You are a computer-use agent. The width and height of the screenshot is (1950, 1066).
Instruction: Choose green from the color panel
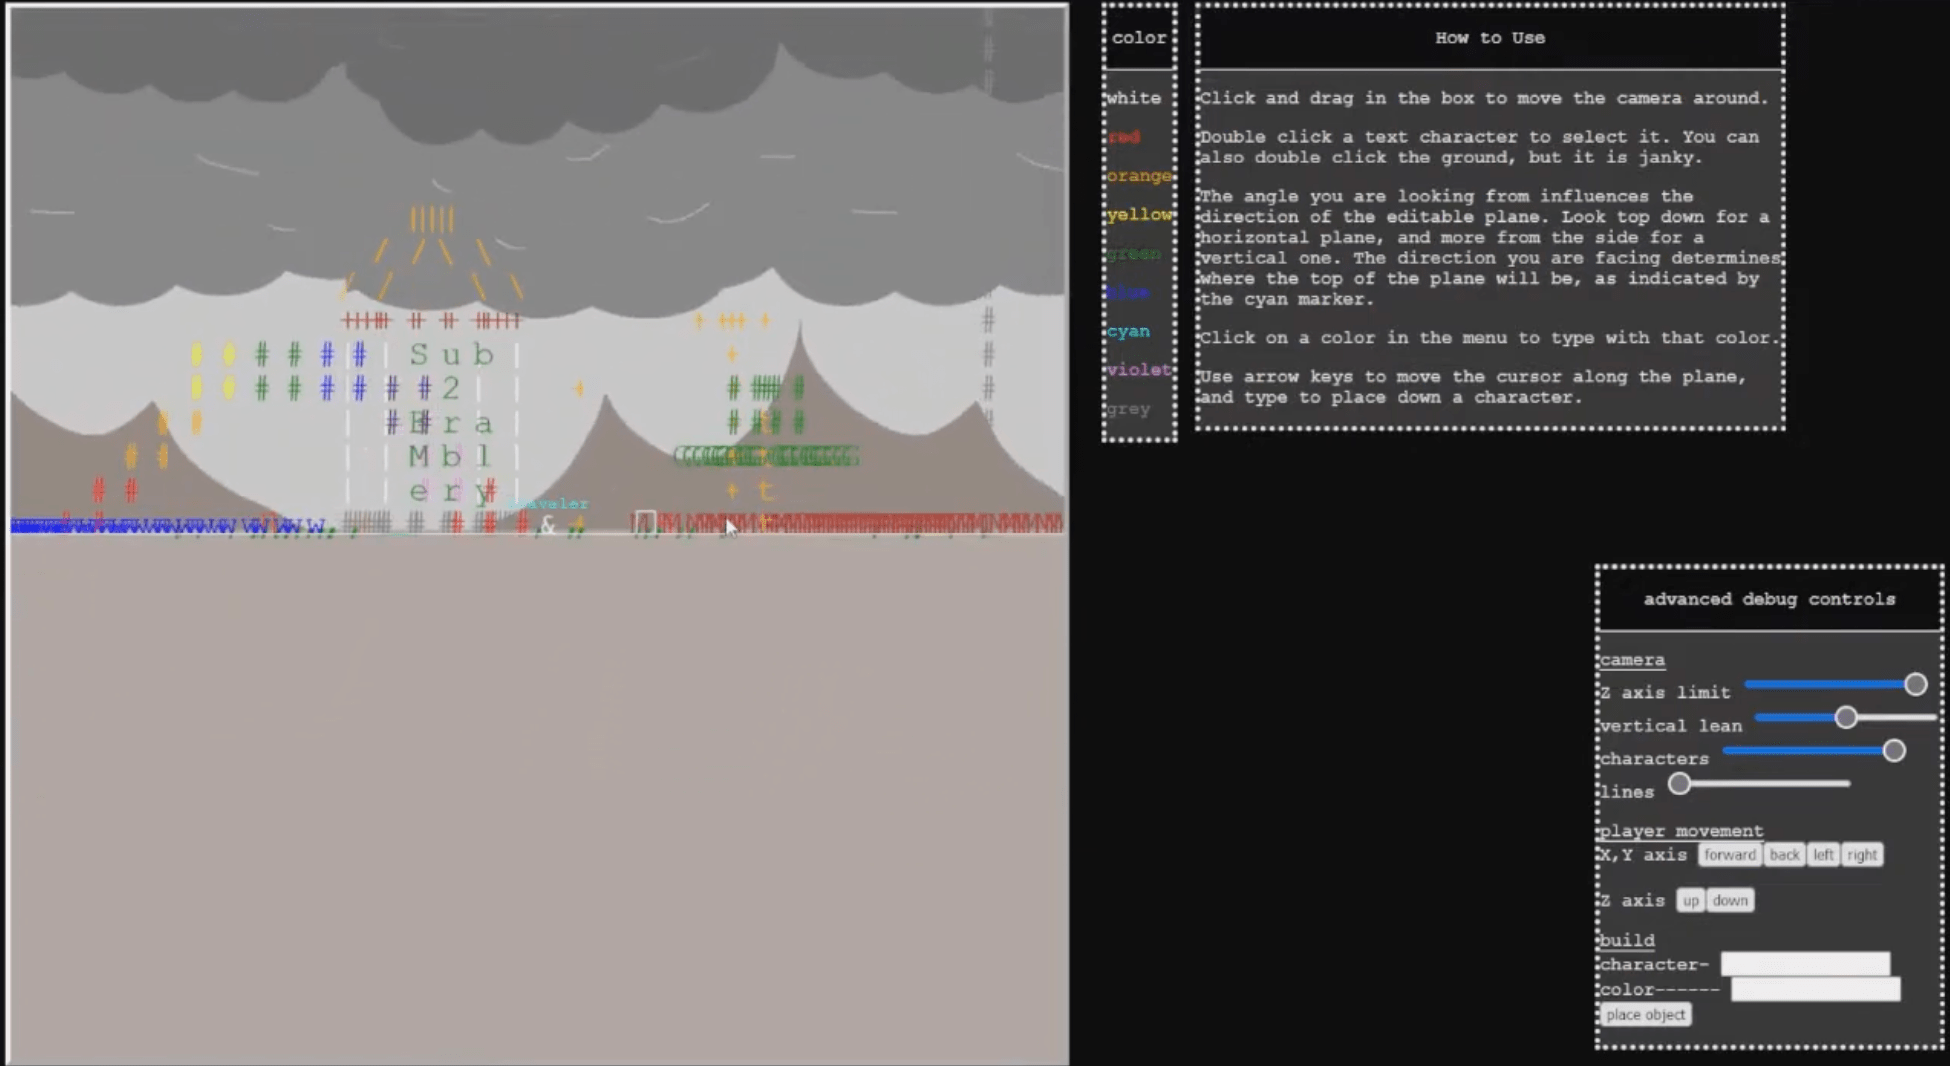(x=1133, y=254)
